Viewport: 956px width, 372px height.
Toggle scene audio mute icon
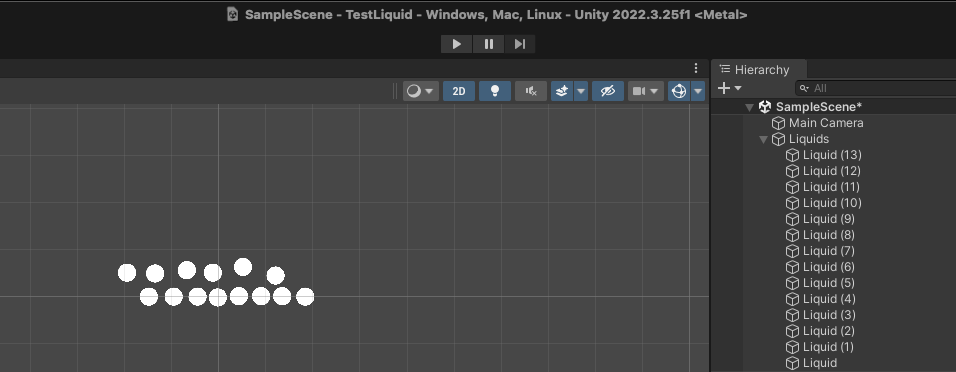(x=531, y=91)
